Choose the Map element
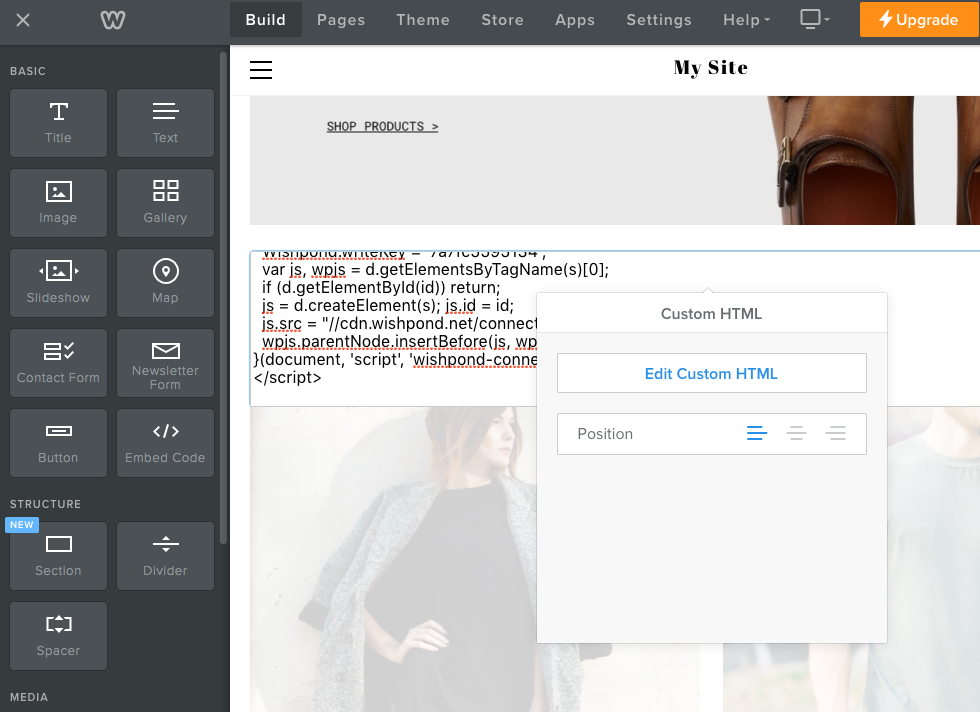Screen dimensions: 980x712 click(x=165, y=283)
